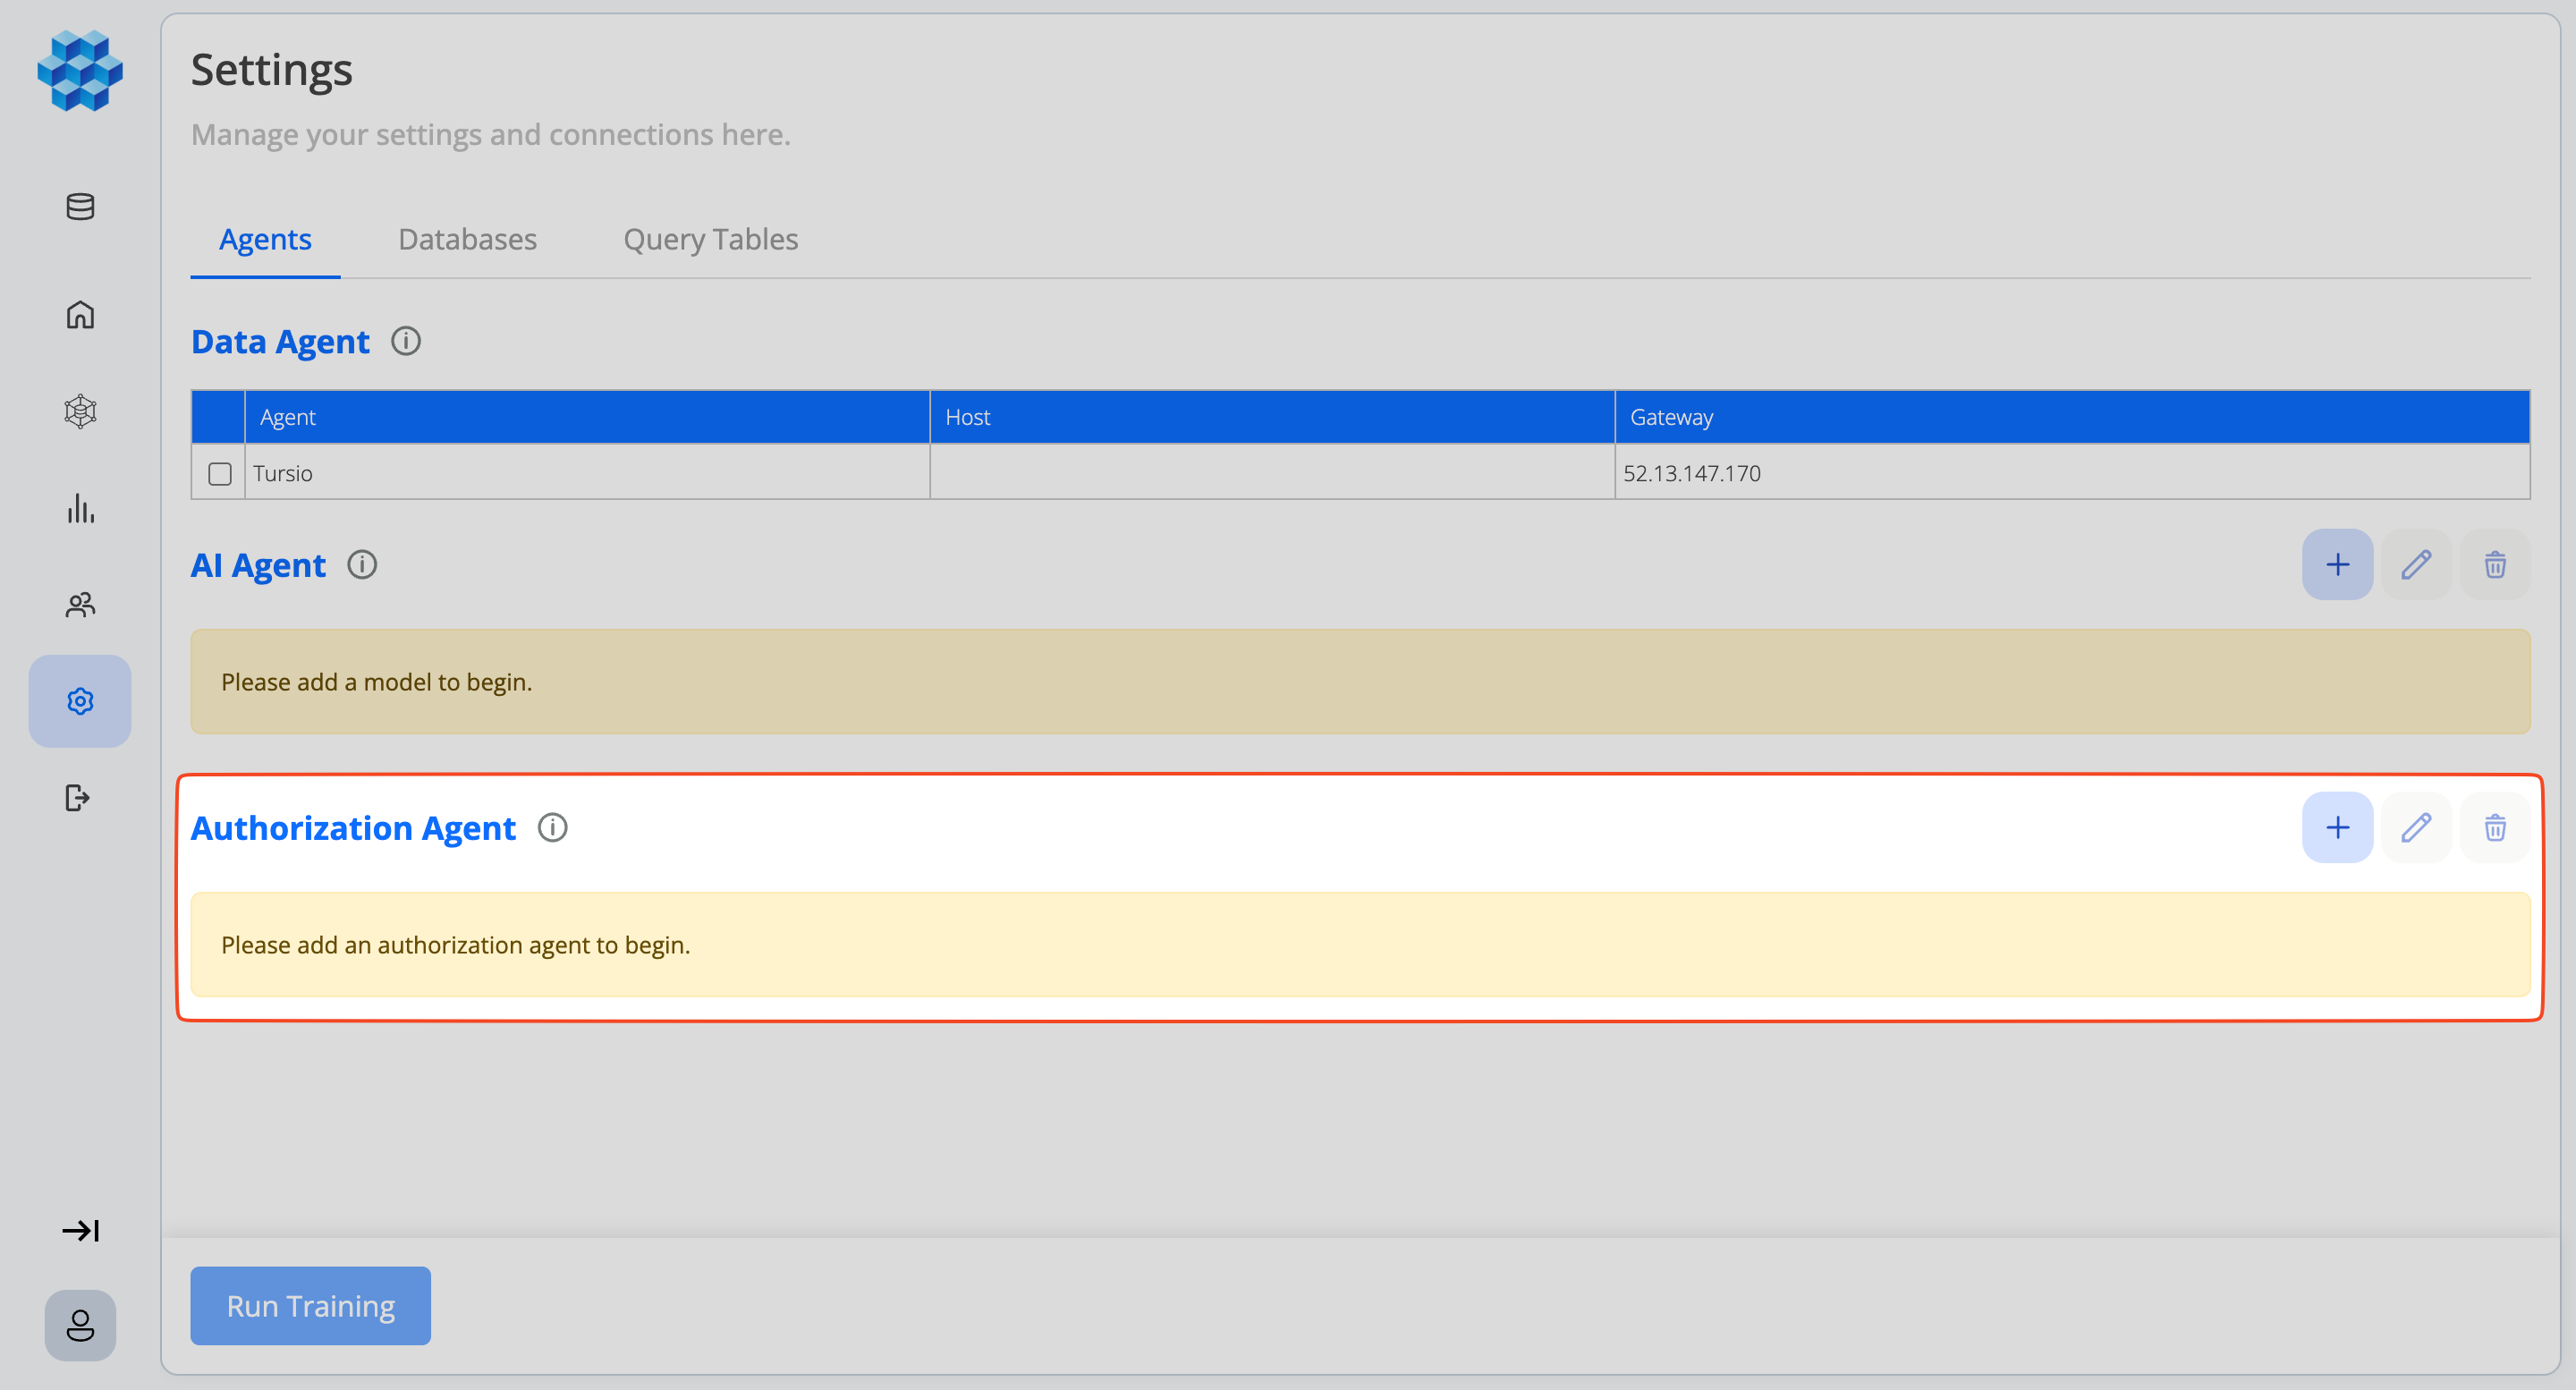Image resolution: width=2576 pixels, height=1390 pixels.
Task: Check the Tursio agent row checkbox
Action: pyautogui.click(x=220, y=473)
